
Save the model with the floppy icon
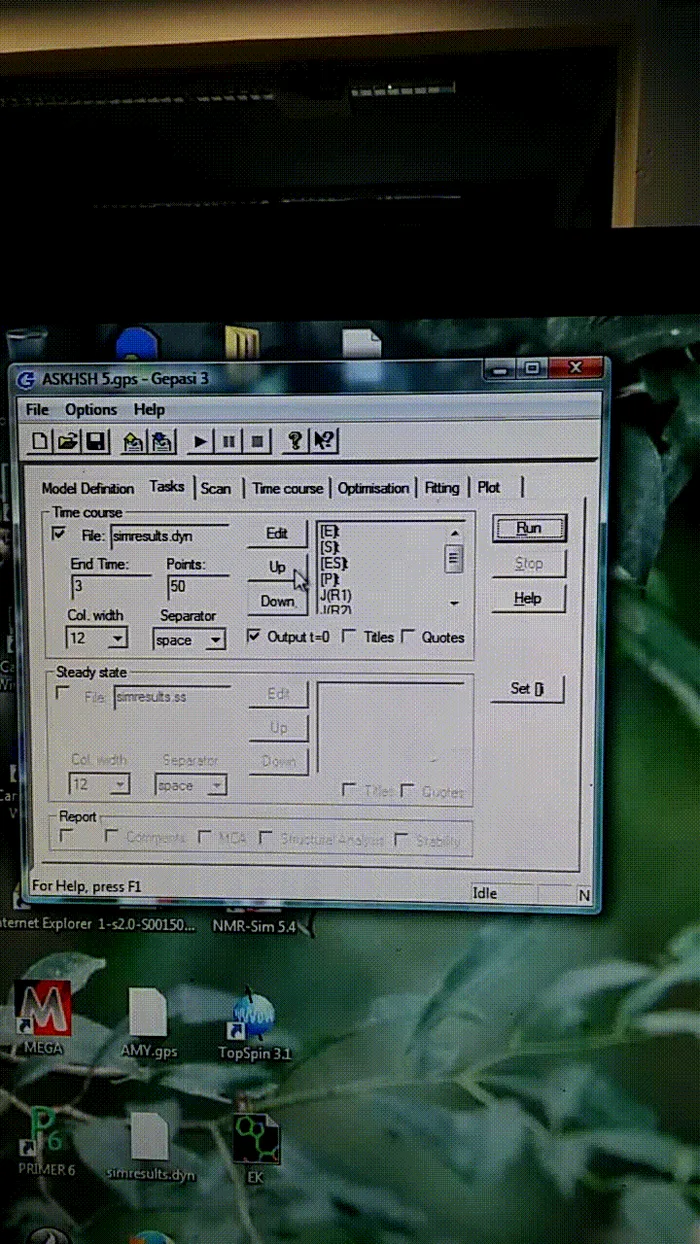coord(95,440)
